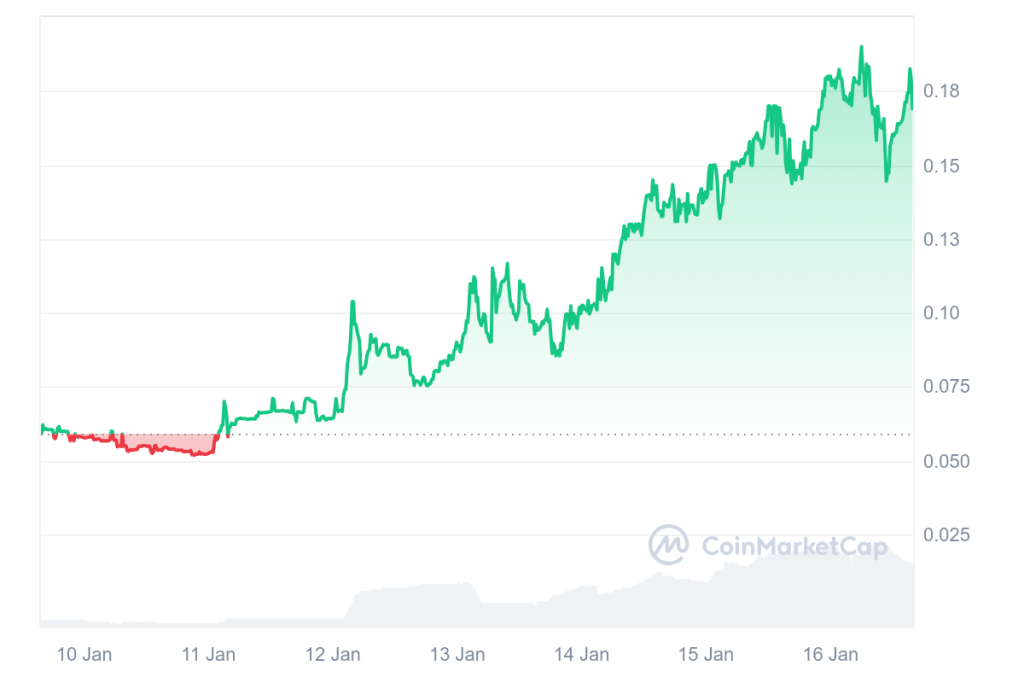Select the 15 Jan axis label
Viewport: 1024px width, 683px height.
[705, 655]
